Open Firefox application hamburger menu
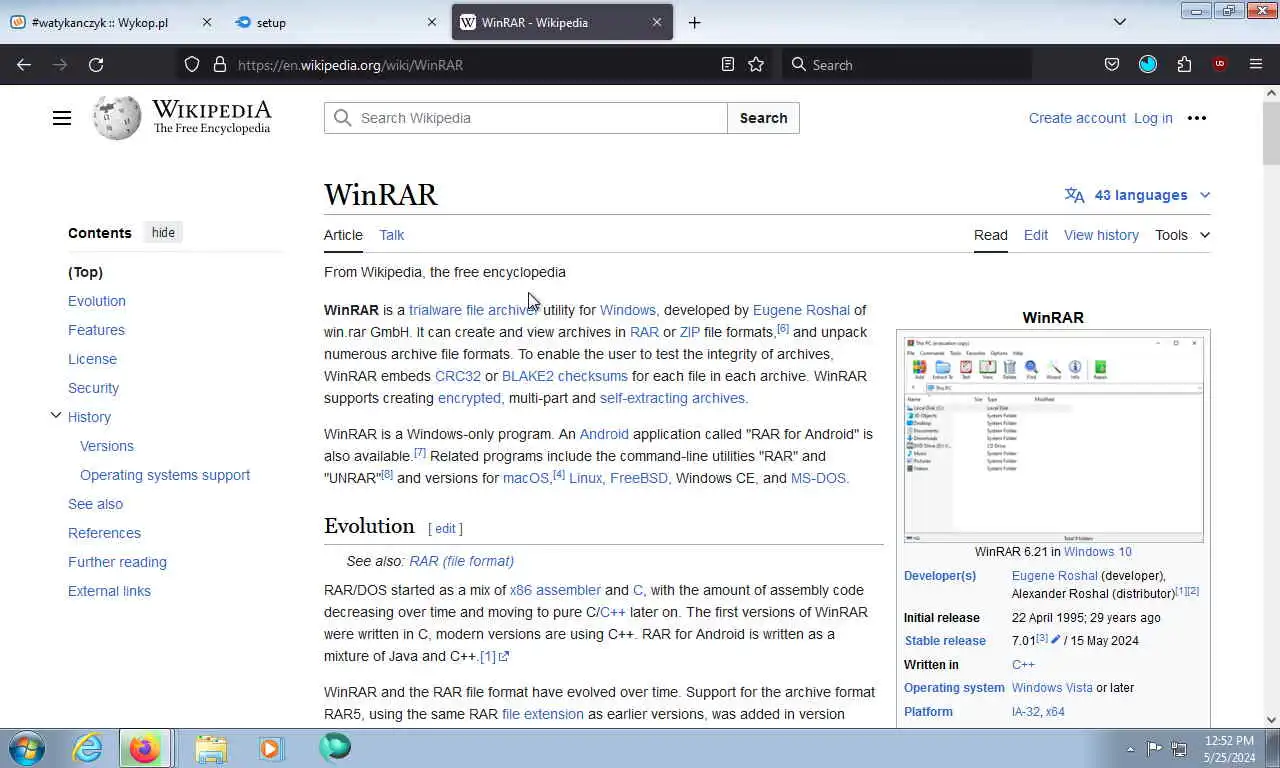Viewport: 1280px width, 768px height. click(x=1256, y=64)
